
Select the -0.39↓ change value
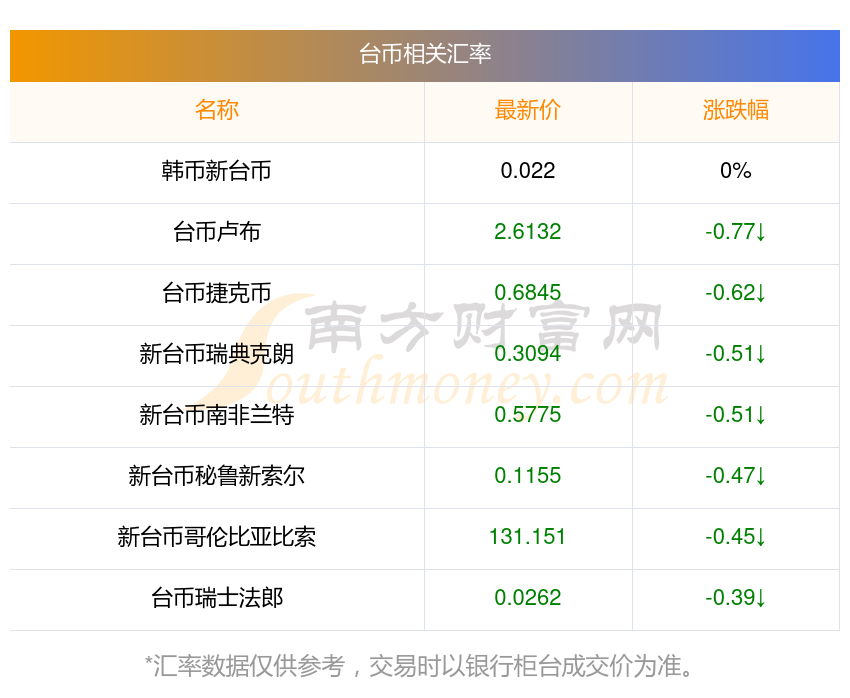click(736, 598)
